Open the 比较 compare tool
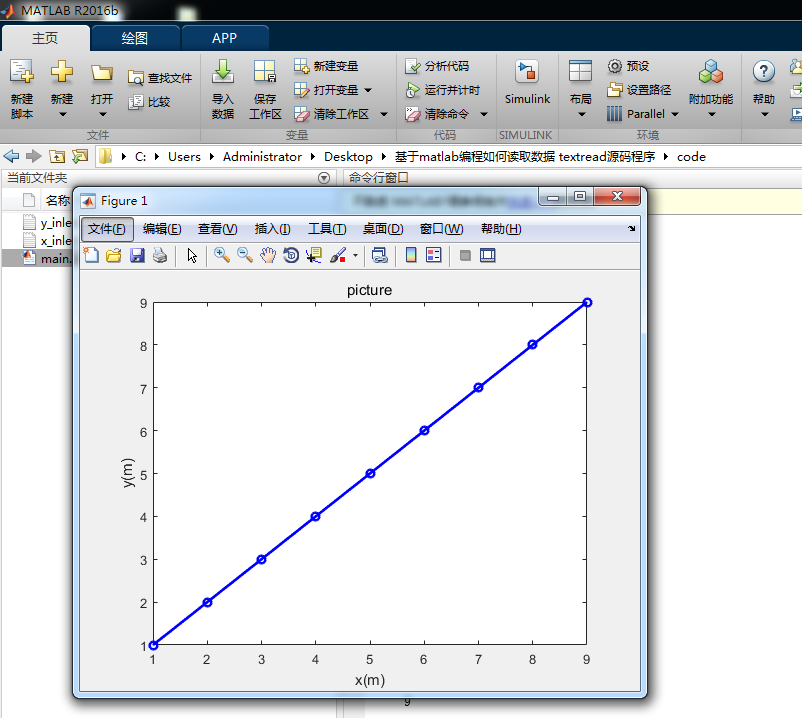The image size is (802, 718). tap(149, 102)
